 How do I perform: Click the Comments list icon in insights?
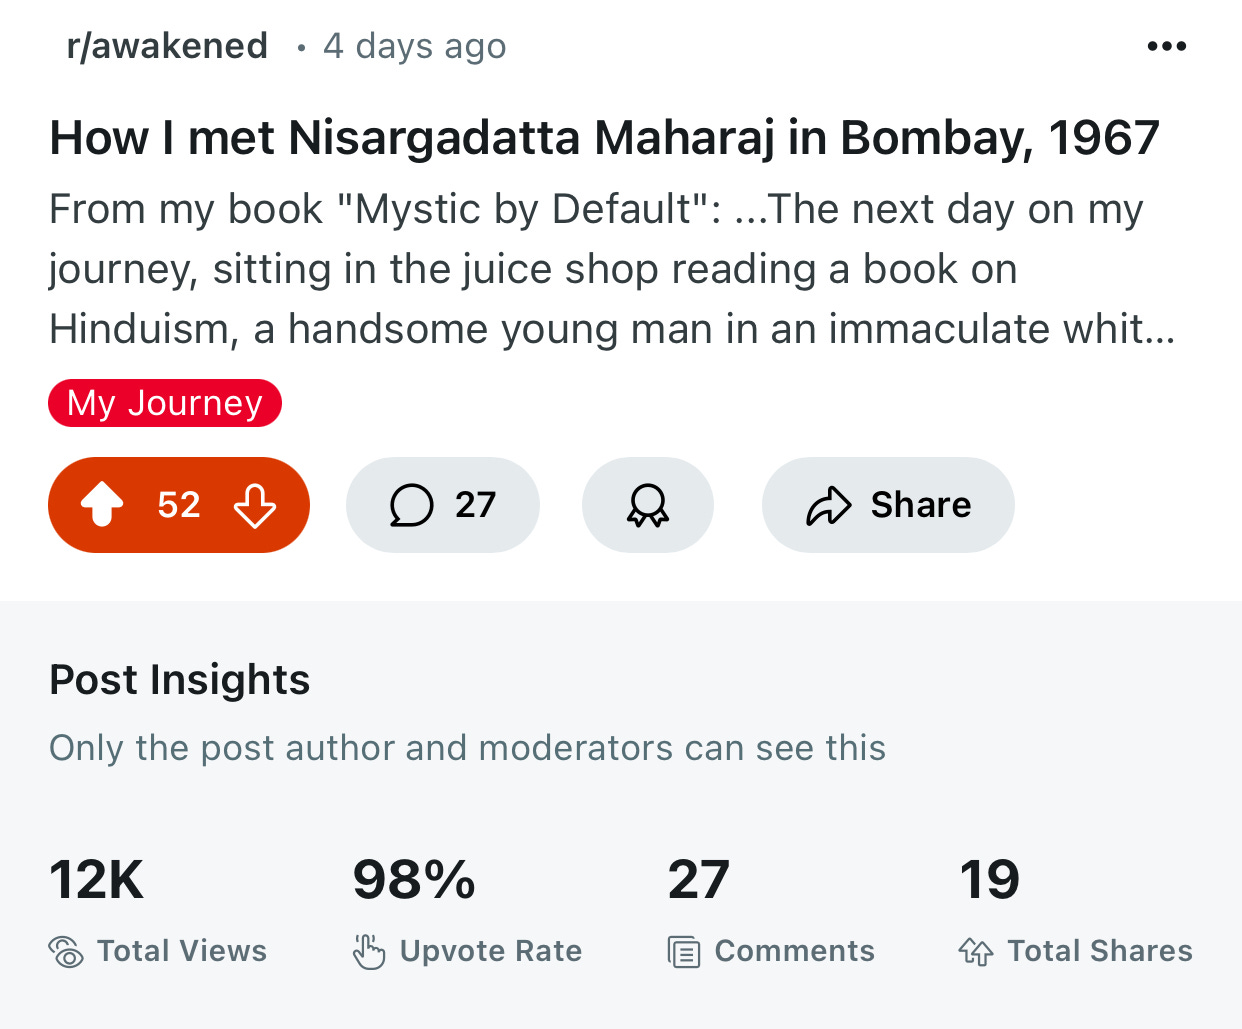(x=684, y=952)
